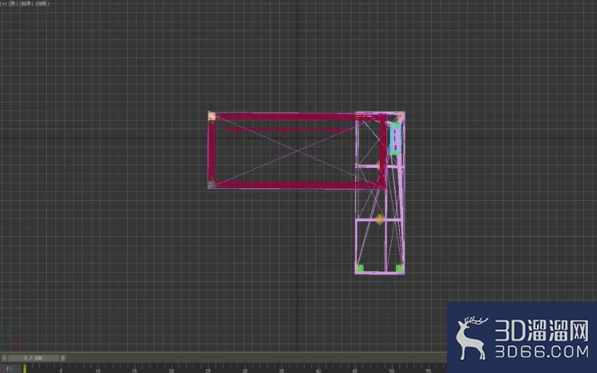The image size is (597, 373).
Task: Select the yellow diamond helper on the cabinet shelf
Action: (380, 219)
